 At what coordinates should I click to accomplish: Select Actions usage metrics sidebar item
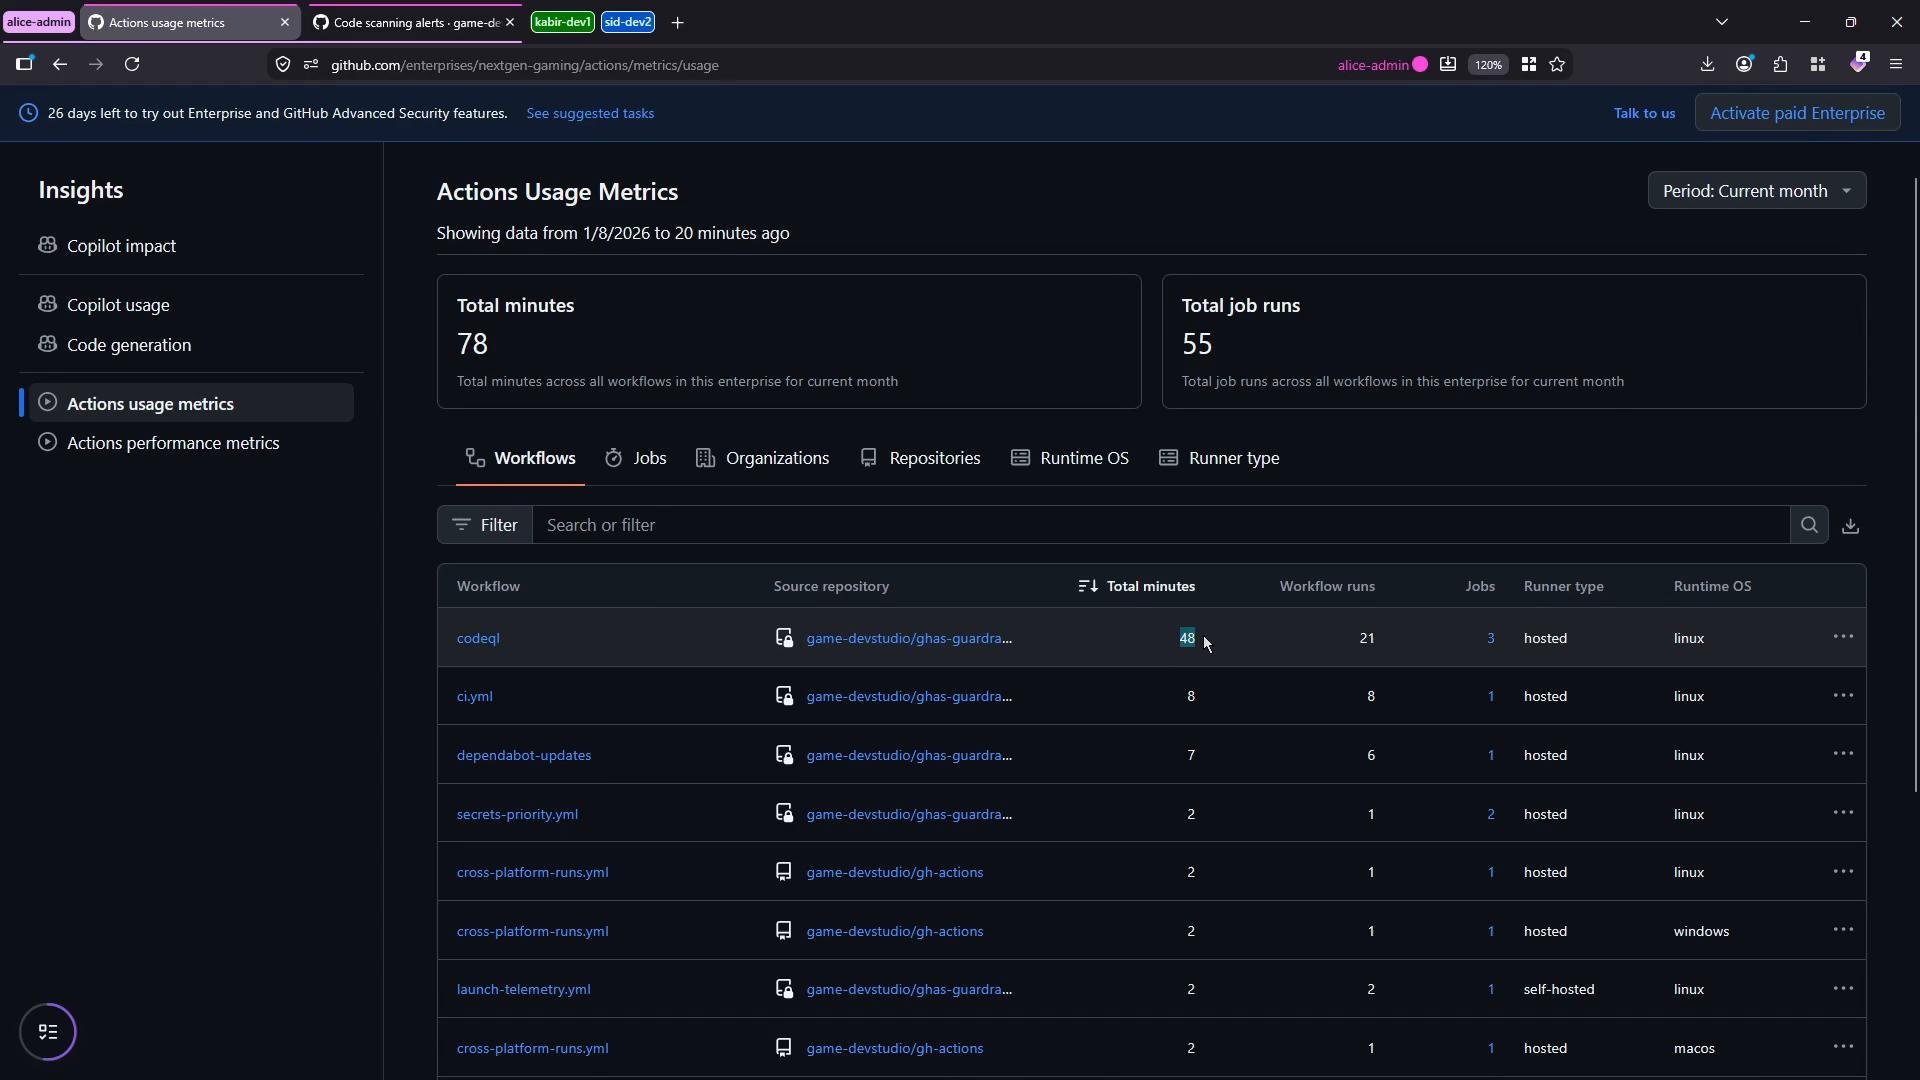point(191,403)
